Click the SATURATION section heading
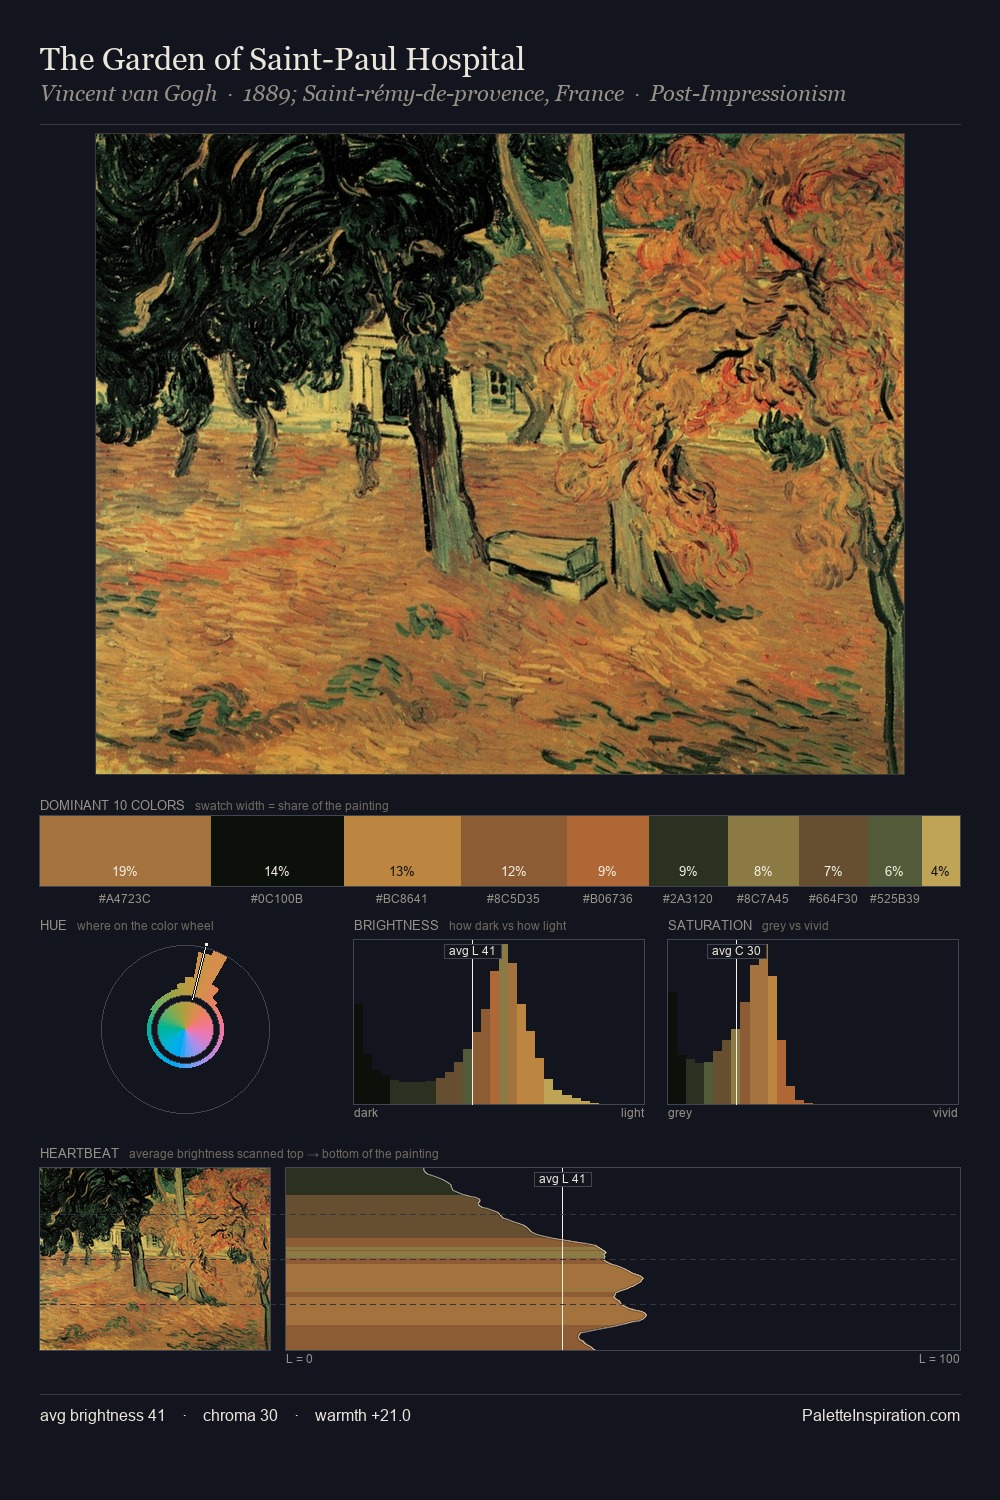The width and height of the screenshot is (1000, 1500). pos(710,925)
